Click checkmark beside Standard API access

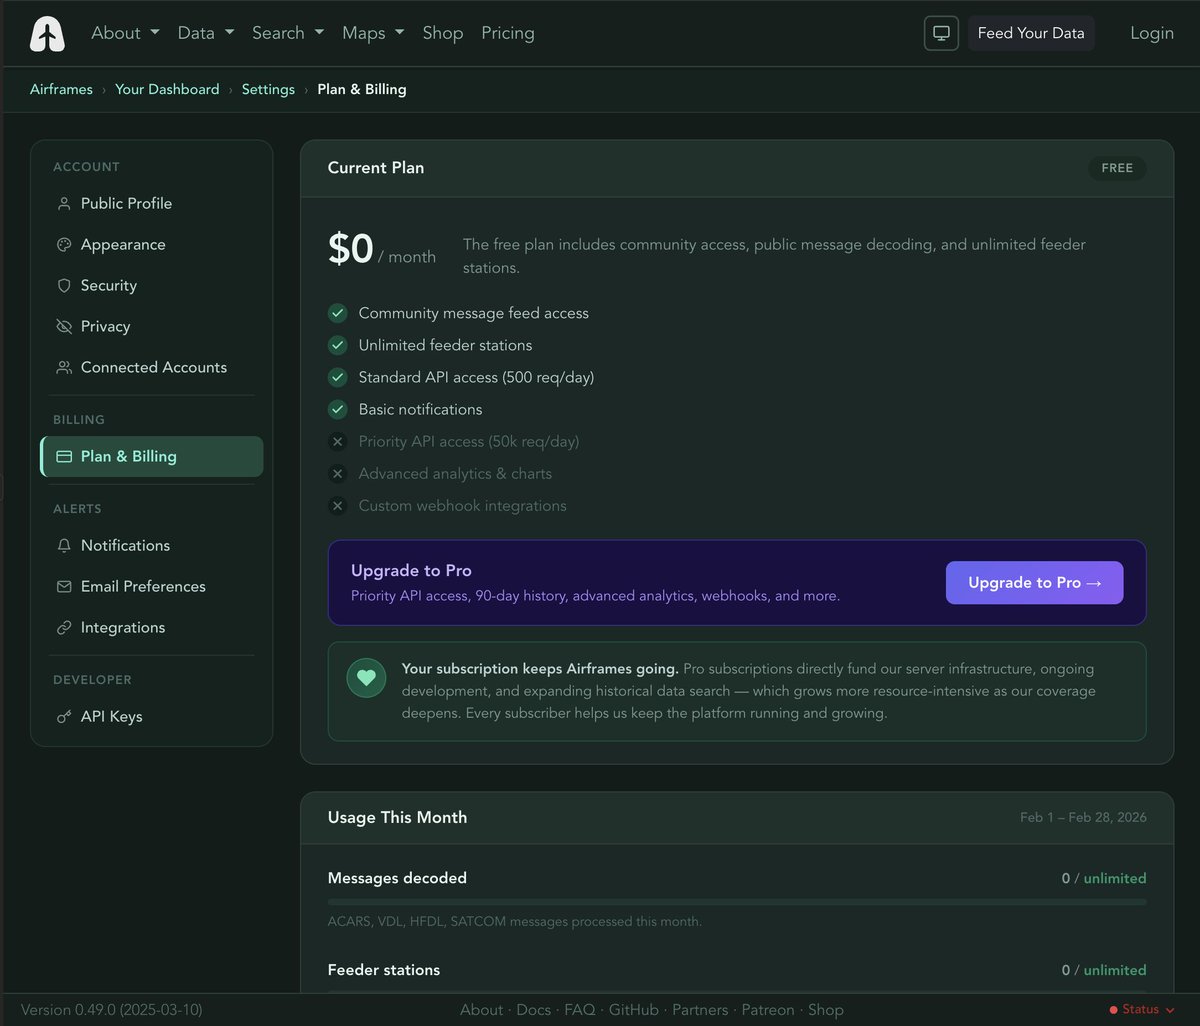coord(337,377)
